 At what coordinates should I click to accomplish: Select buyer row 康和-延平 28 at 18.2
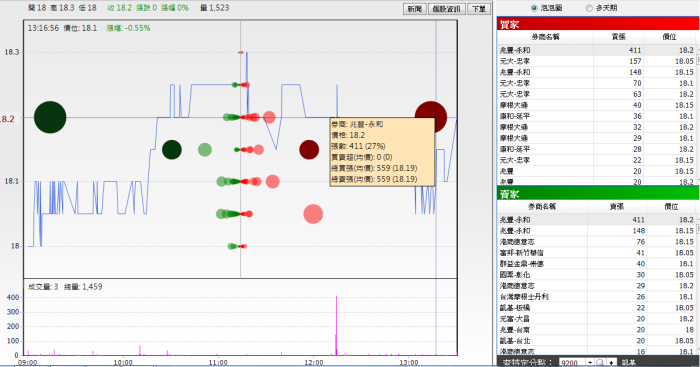596,149
